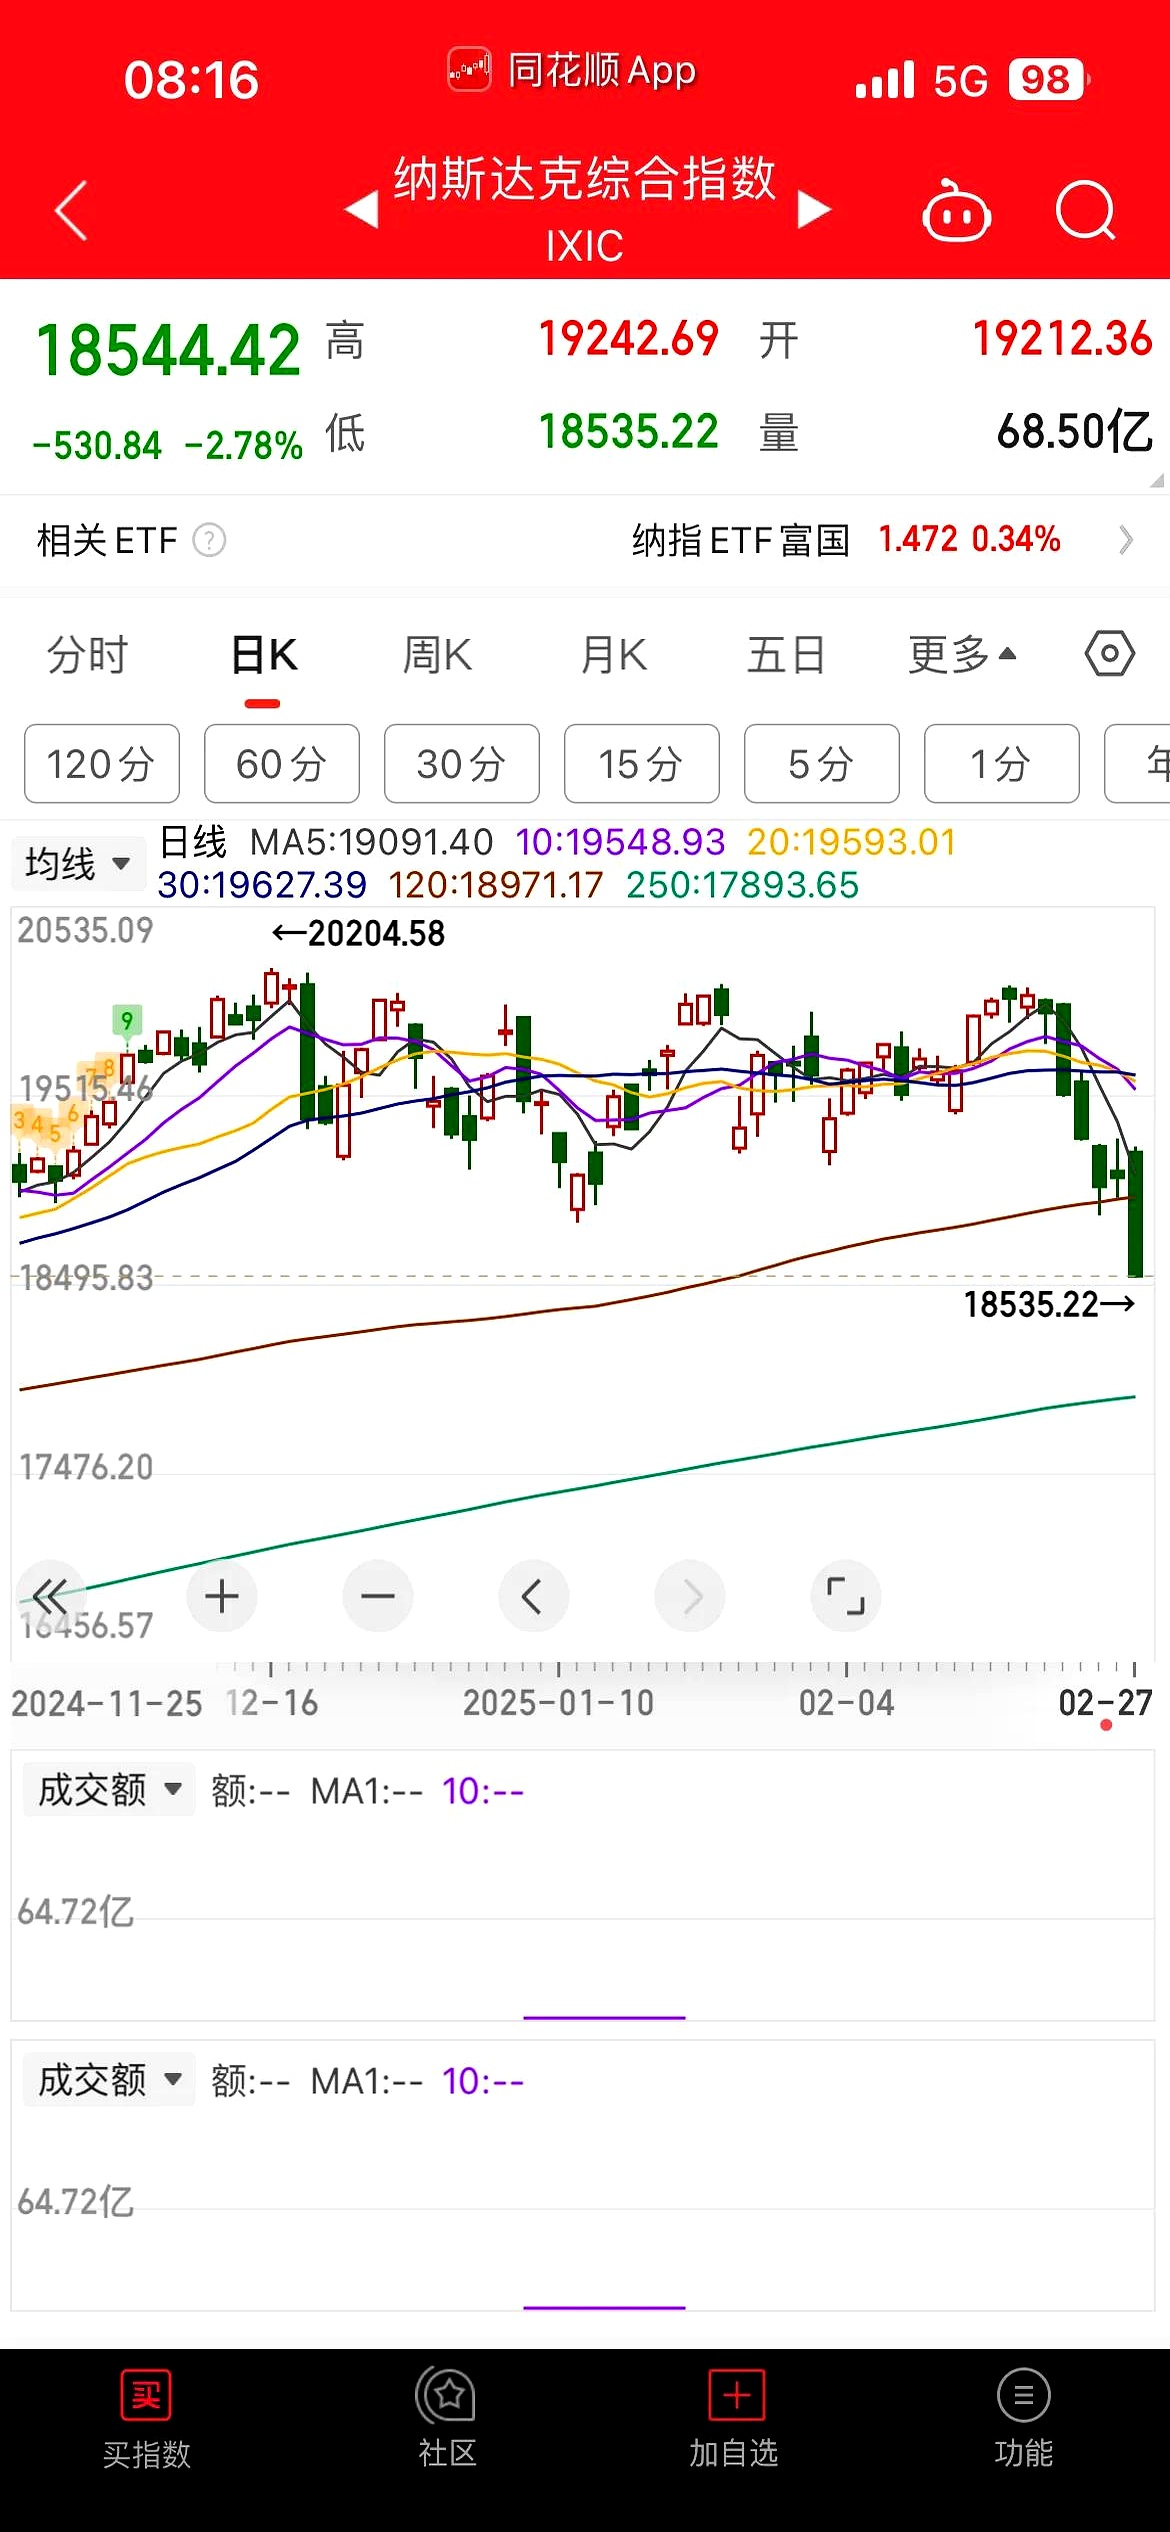Viewport: 1170px width, 2532px height.
Task: Tap the back arrow in header
Action: click(x=71, y=211)
